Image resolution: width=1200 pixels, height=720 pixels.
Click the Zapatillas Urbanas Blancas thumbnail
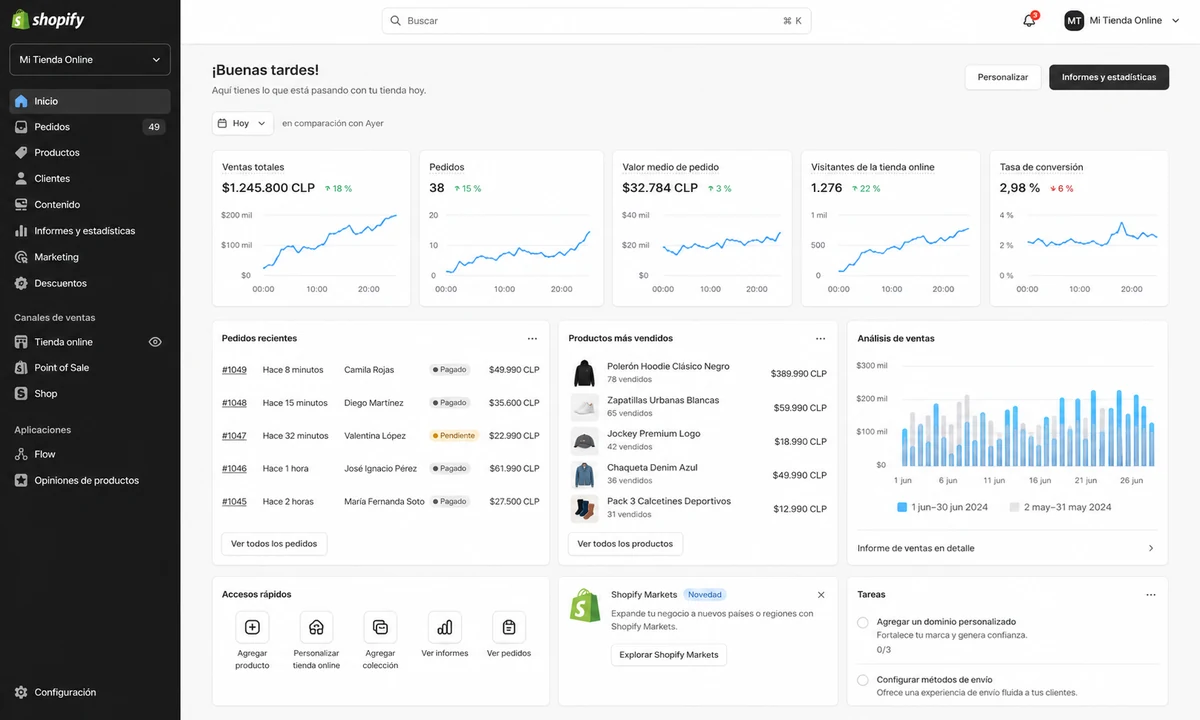584,407
